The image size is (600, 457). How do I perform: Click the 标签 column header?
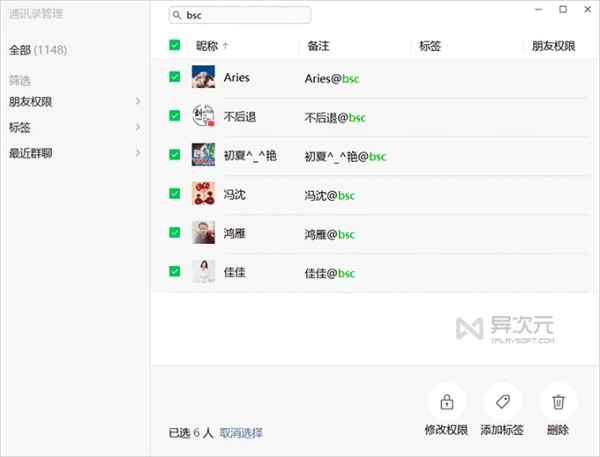pos(430,46)
